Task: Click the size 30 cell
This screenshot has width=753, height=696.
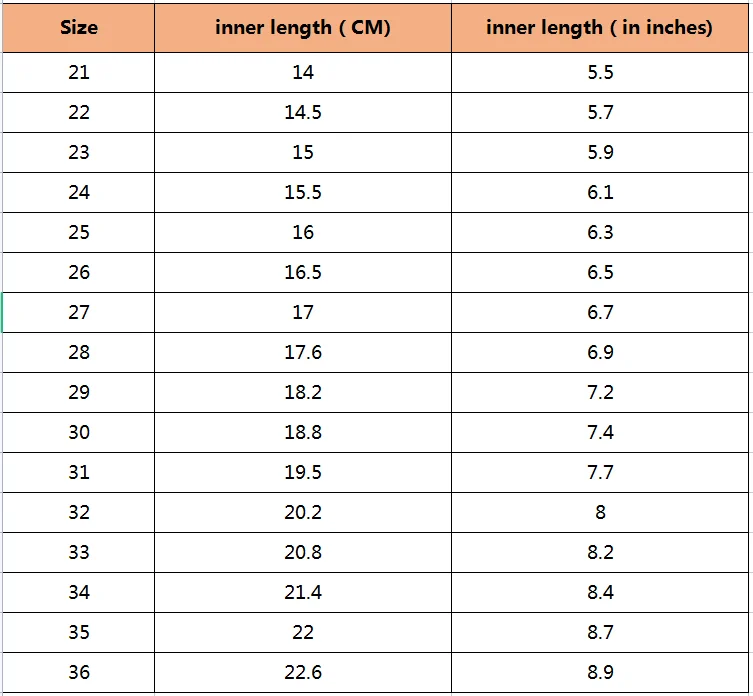Action: (79, 432)
